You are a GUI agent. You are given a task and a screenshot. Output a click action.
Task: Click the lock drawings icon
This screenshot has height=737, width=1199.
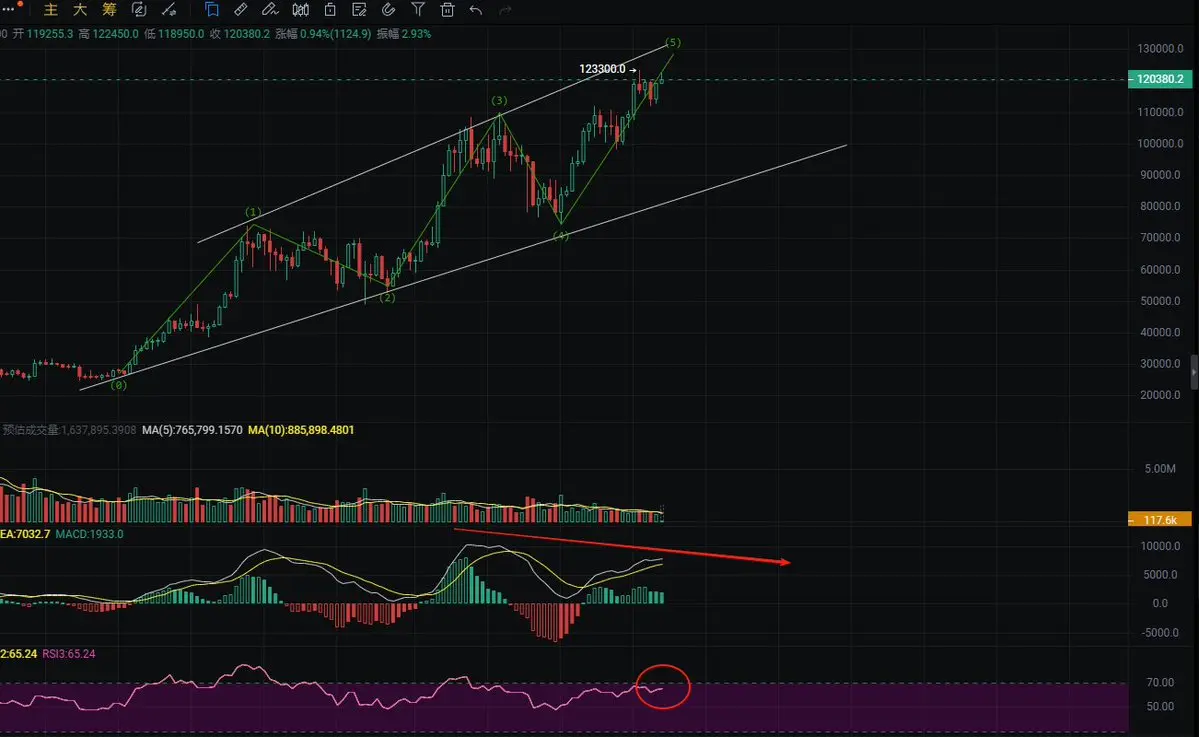pos(330,10)
